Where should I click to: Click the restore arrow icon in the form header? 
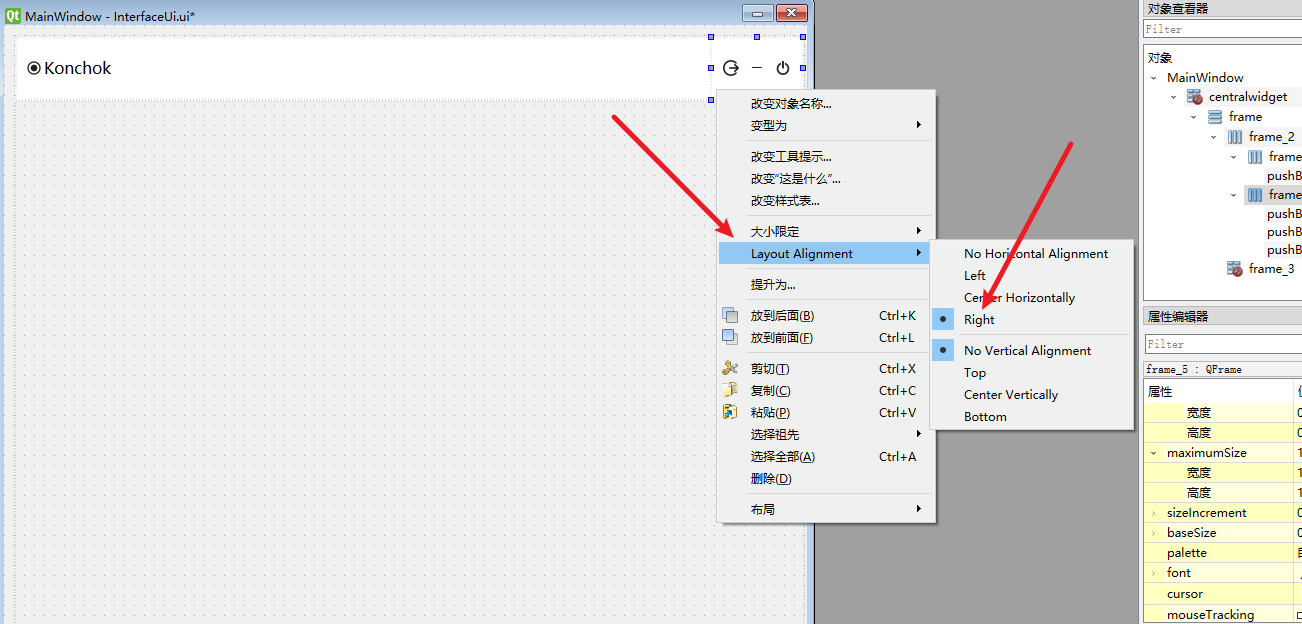click(x=731, y=68)
